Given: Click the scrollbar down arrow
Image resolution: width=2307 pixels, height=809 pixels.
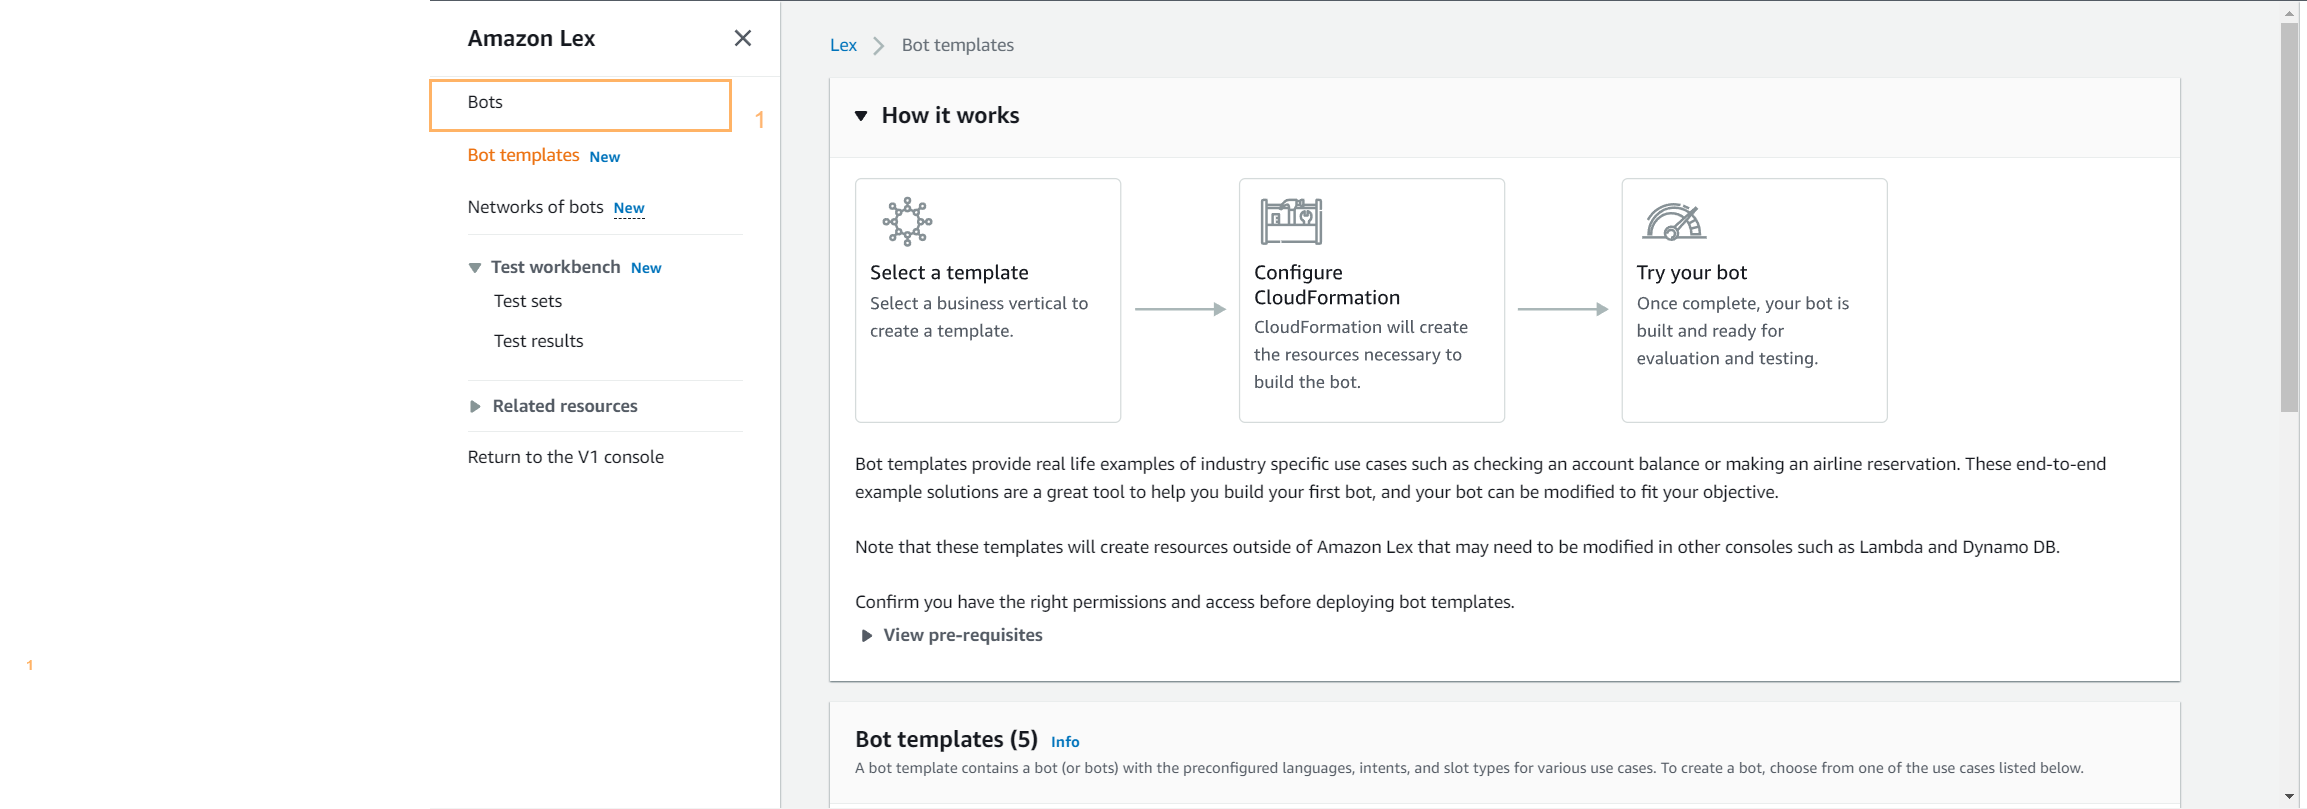Looking at the screenshot, I should tap(2289, 797).
